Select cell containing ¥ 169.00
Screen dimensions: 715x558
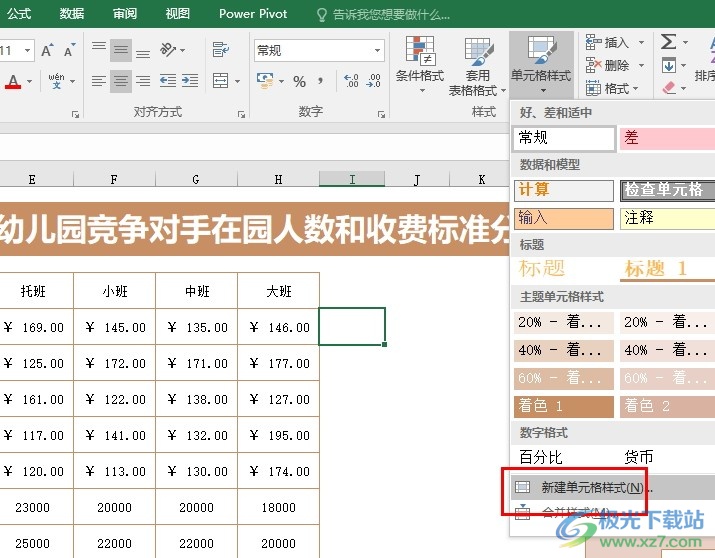(x=36, y=327)
